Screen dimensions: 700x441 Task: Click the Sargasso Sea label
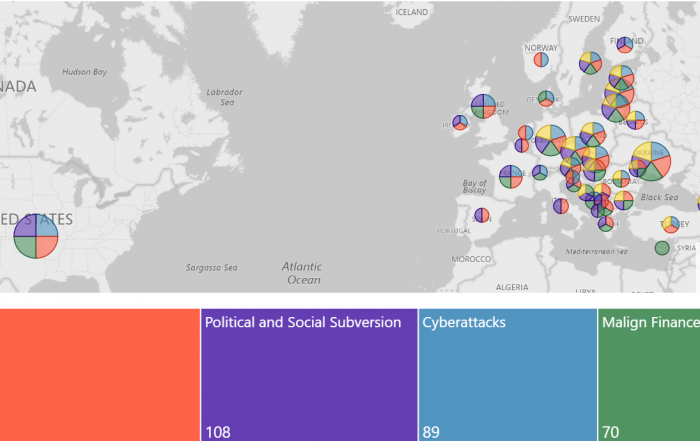click(x=212, y=267)
